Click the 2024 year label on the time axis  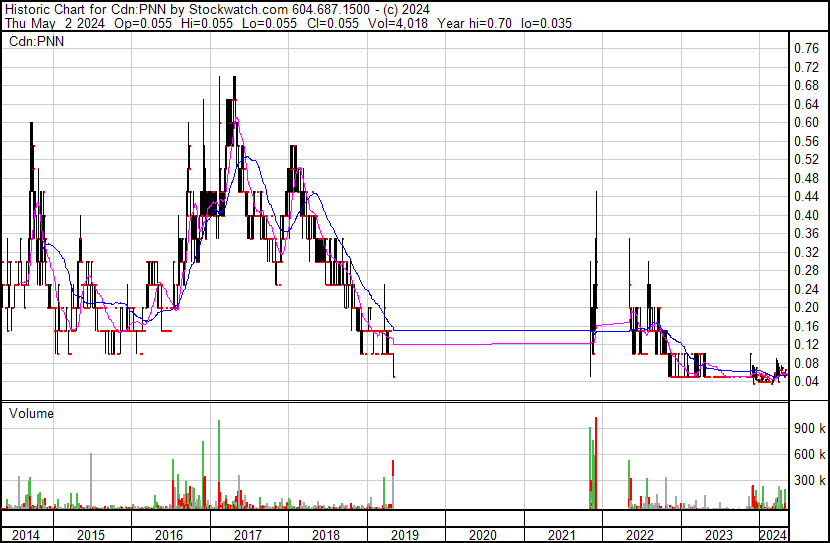(773, 535)
